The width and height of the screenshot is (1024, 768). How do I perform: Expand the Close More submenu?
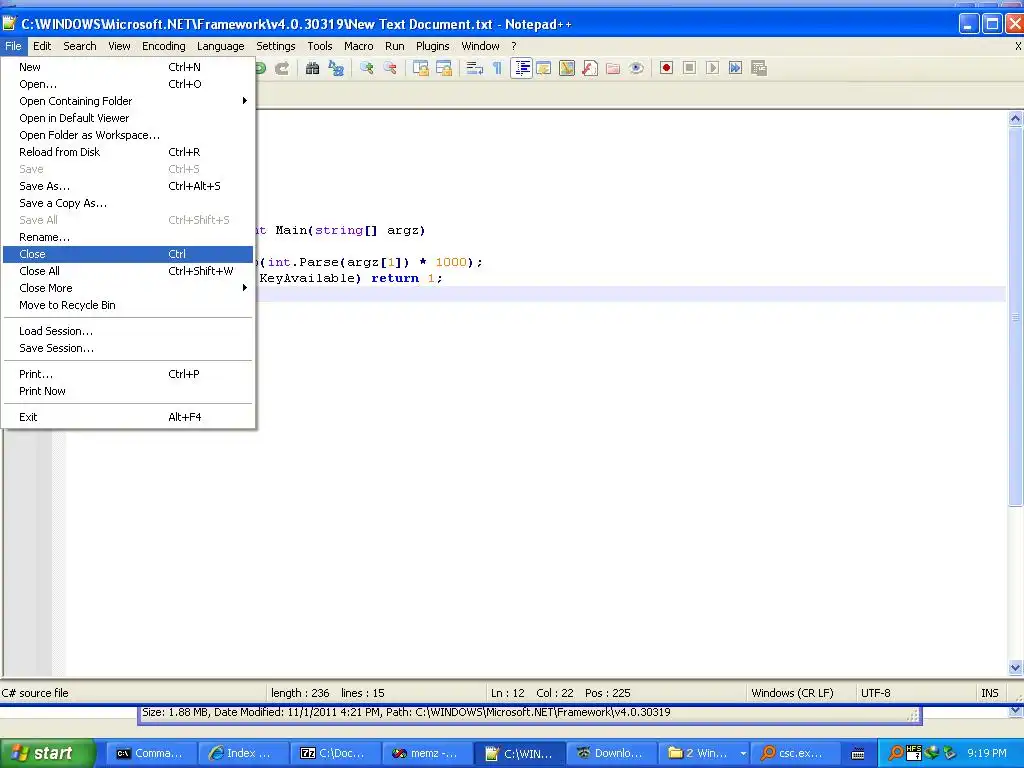point(128,288)
